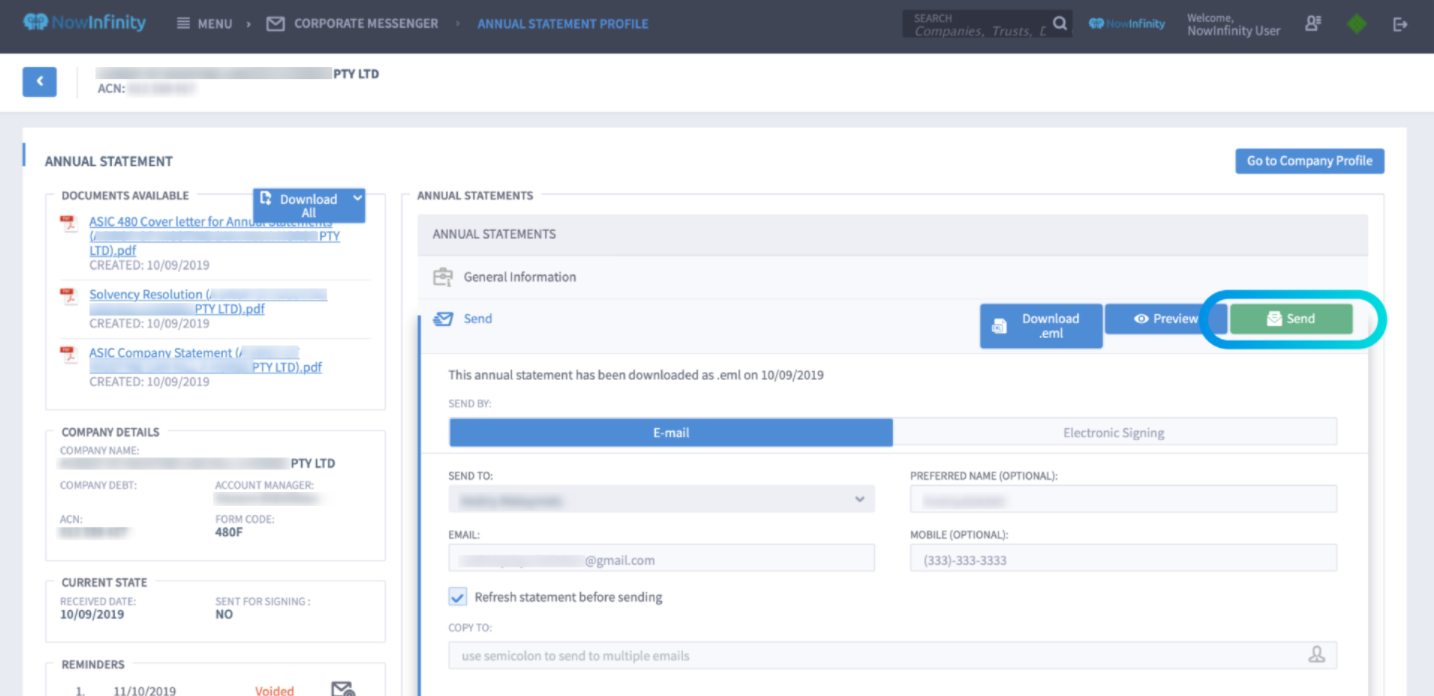Click the search magnifier icon
1434x696 pixels.
click(1059, 22)
